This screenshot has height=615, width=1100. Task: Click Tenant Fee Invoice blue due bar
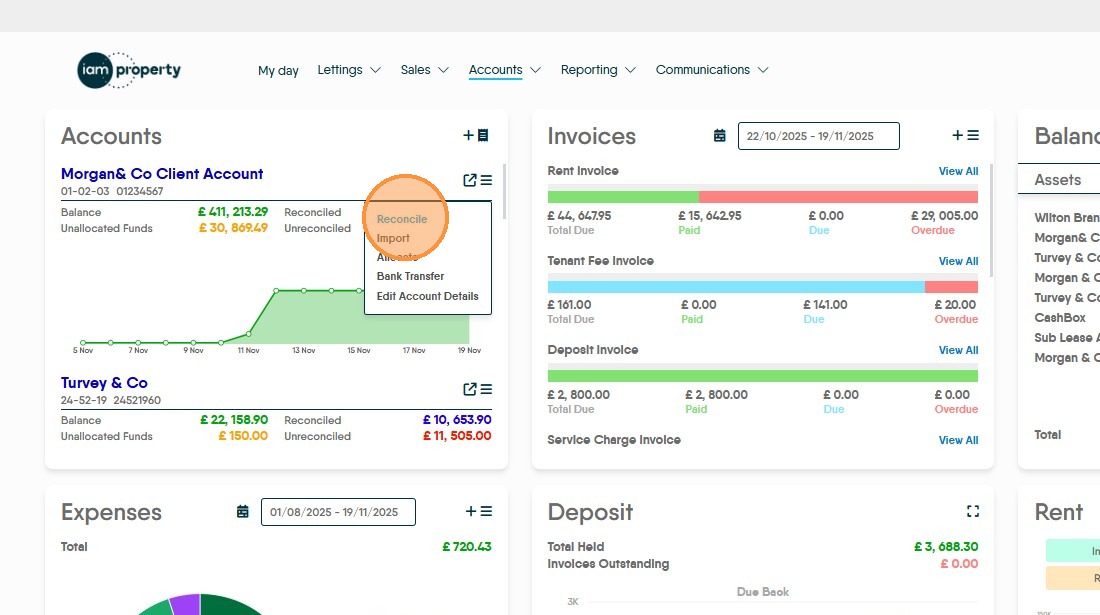pyautogui.click(x=736, y=286)
